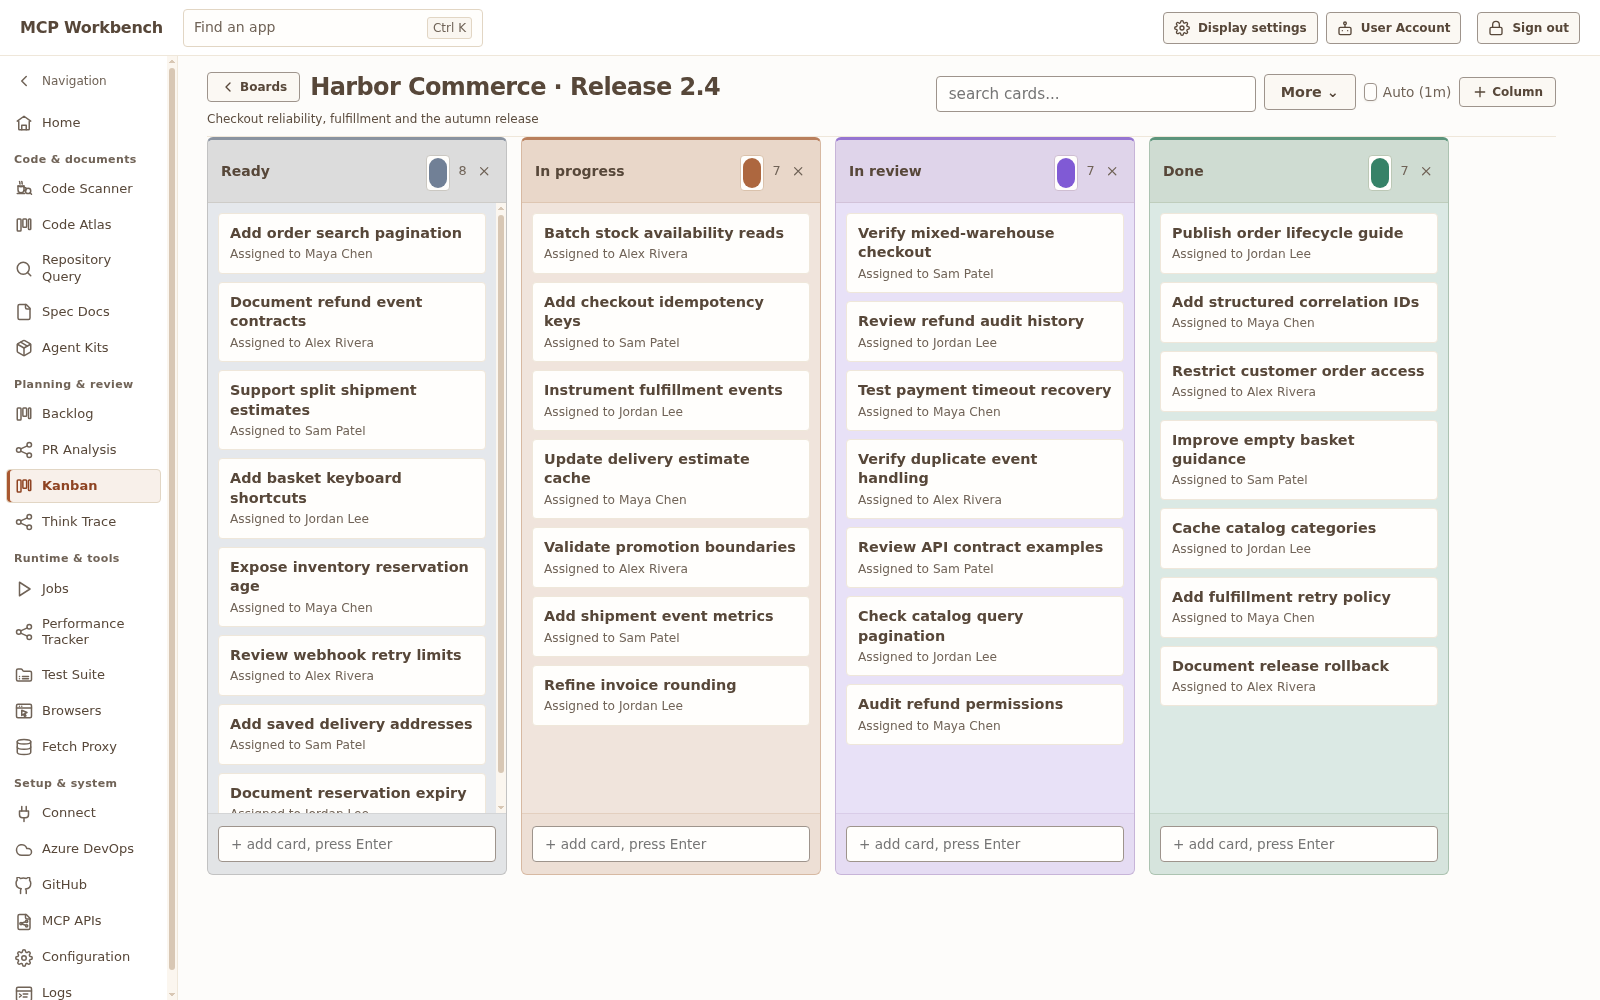Open Connect in the sidebar
The height and width of the screenshot is (1000, 1600).
point(84,812)
